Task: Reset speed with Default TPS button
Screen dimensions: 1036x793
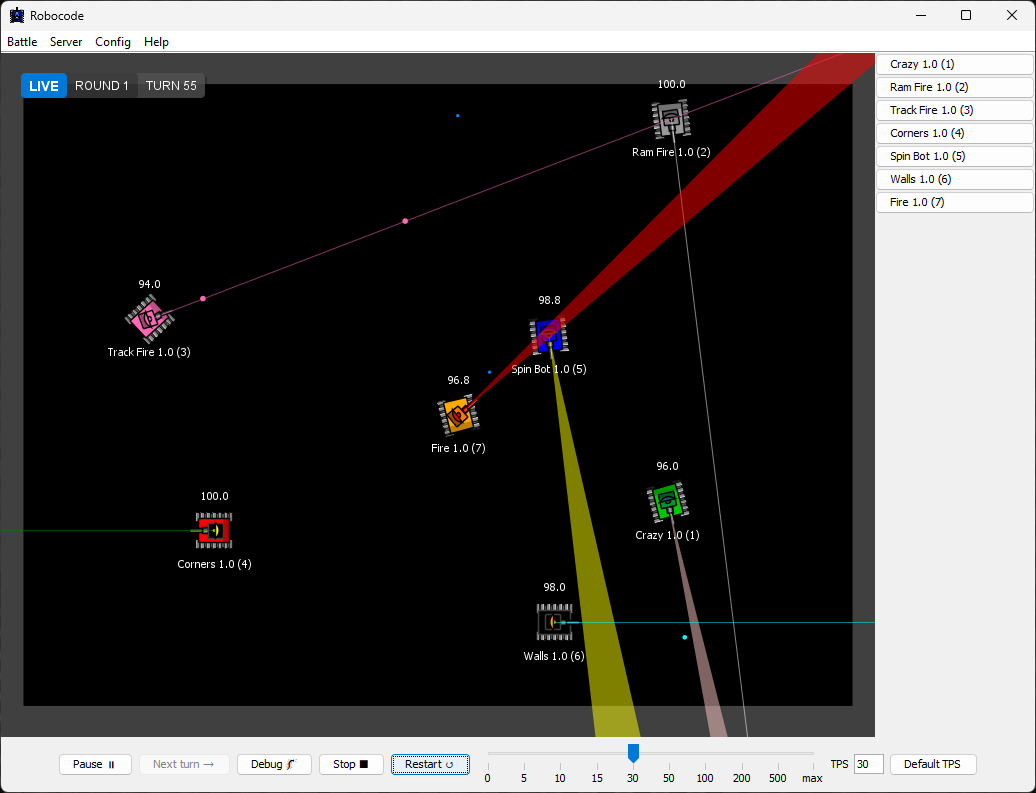Action: pyautogui.click(x=932, y=764)
